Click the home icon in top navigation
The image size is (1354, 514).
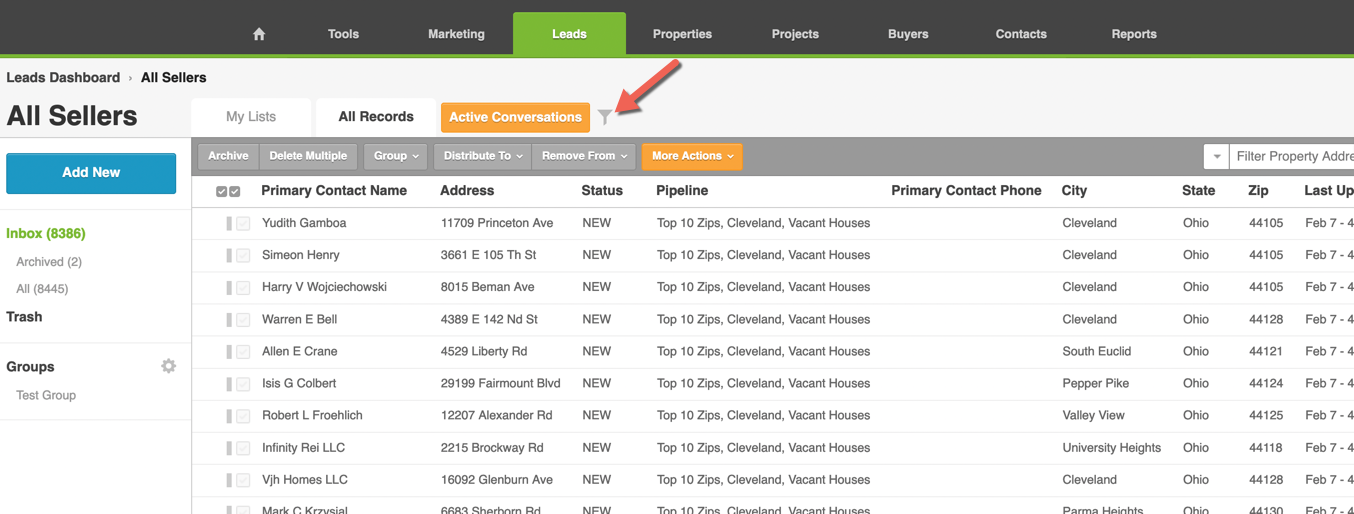pos(259,34)
